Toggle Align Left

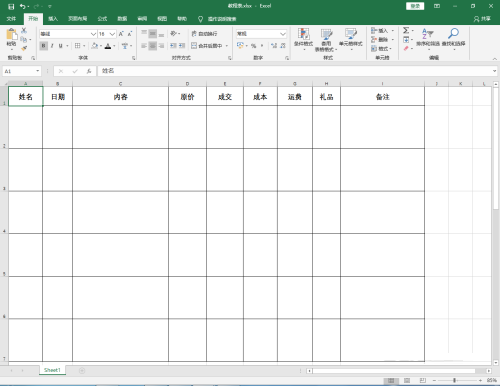tap(144, 46)
